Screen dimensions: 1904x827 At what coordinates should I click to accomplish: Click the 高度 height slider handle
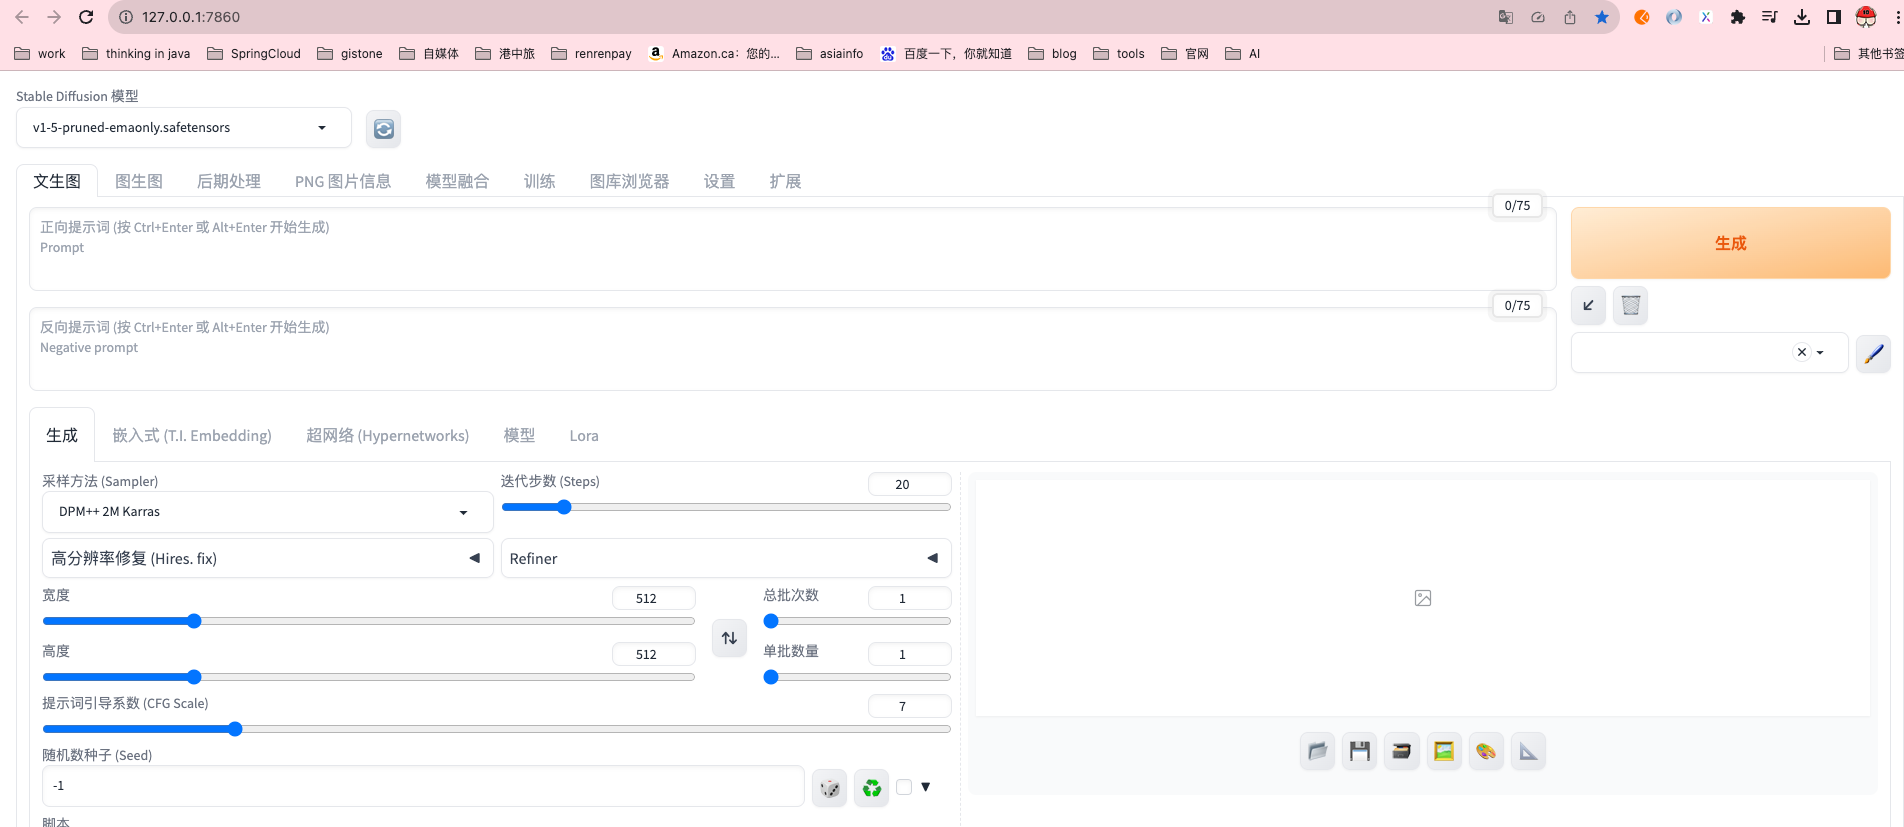194,677
